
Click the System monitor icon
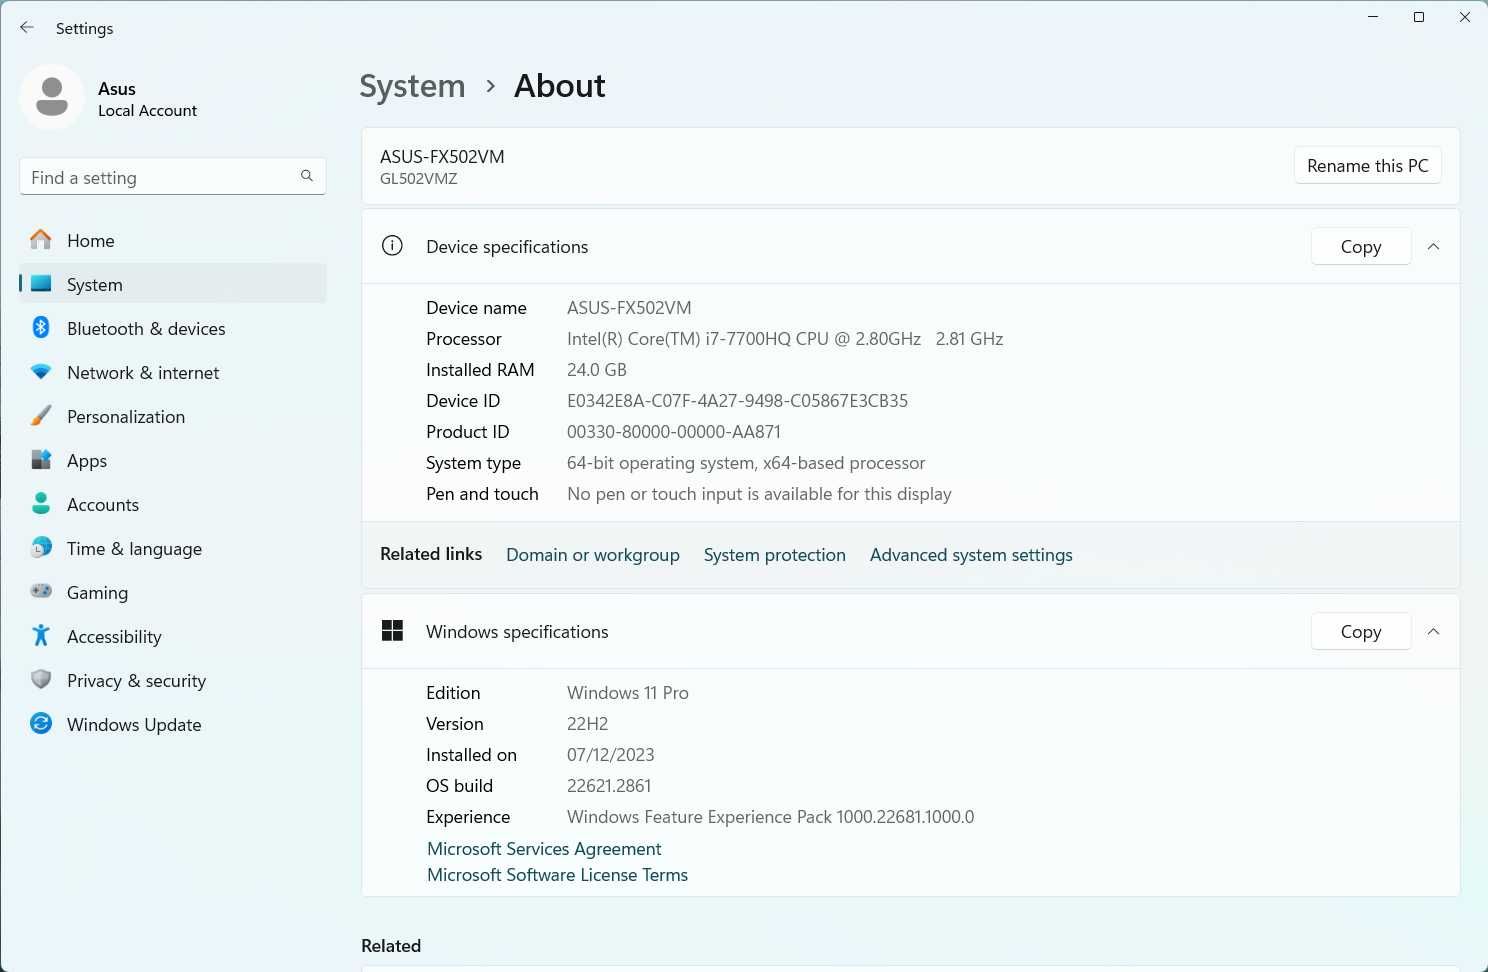click(41, 284)
